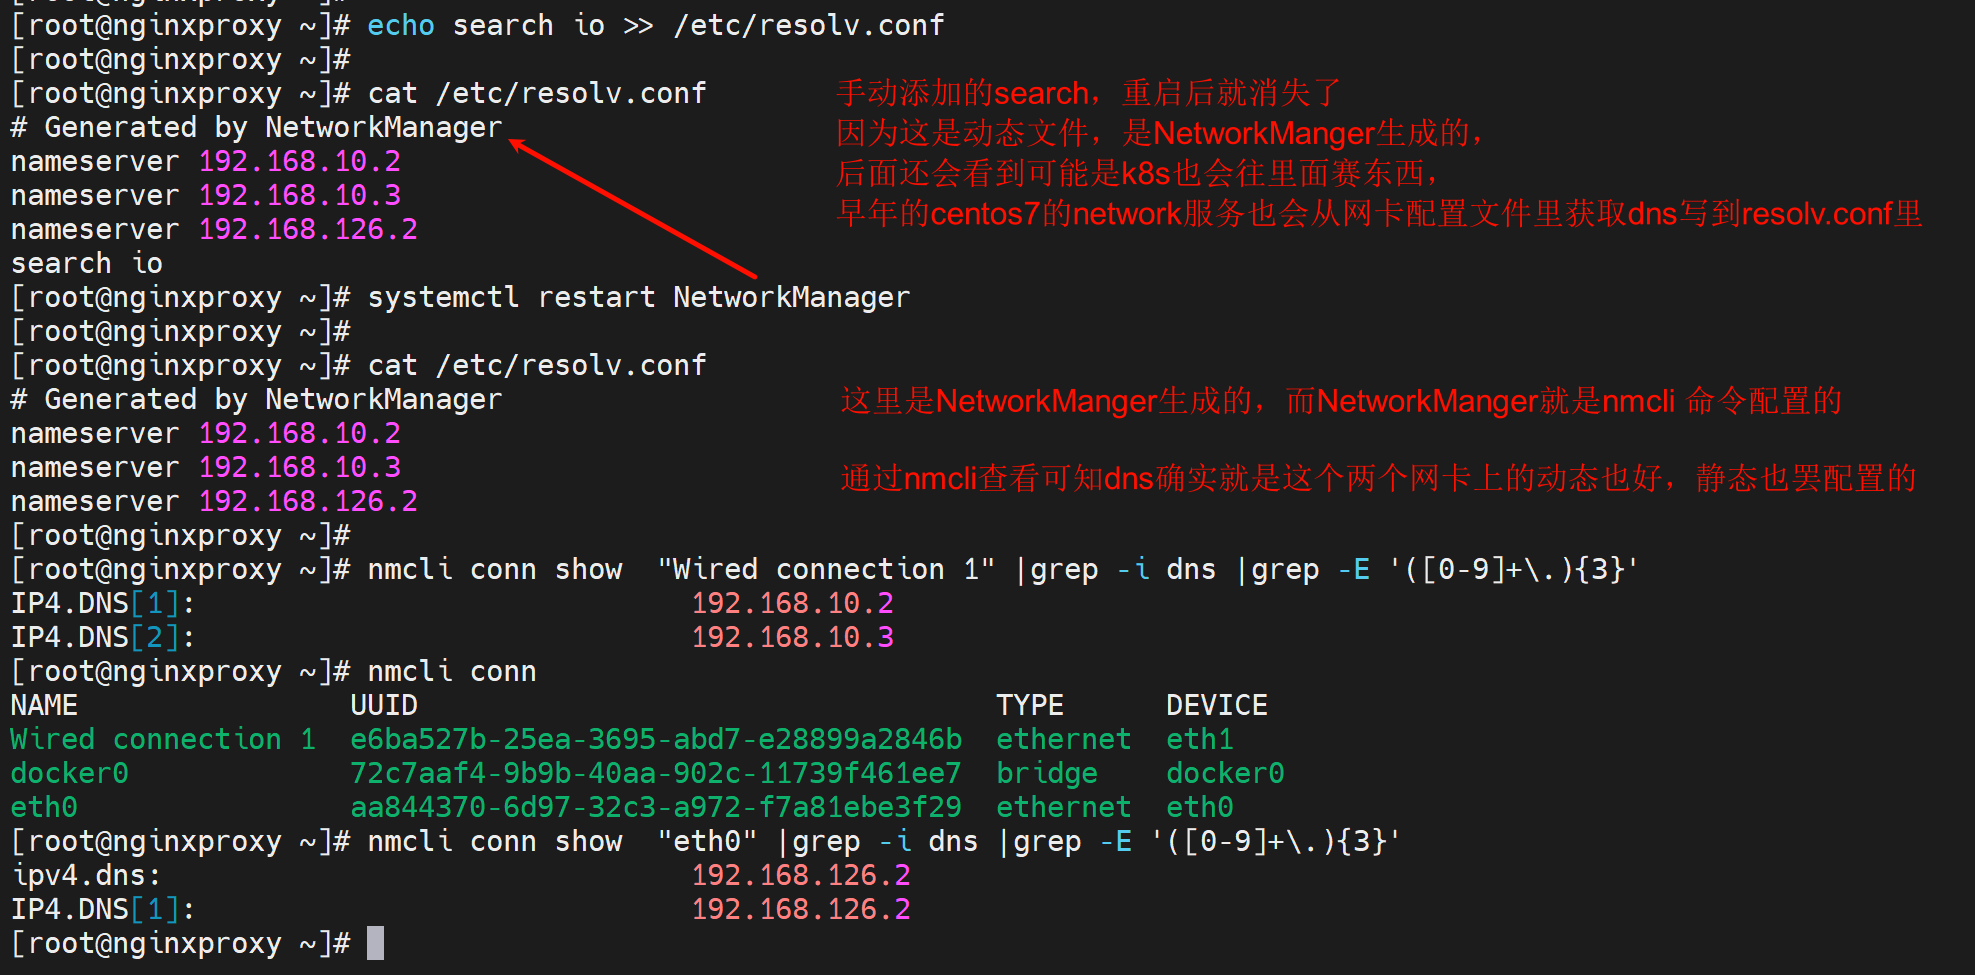1975x975 pixels.
Task: Click the eth1 device entry
Action: [1199, 740]
